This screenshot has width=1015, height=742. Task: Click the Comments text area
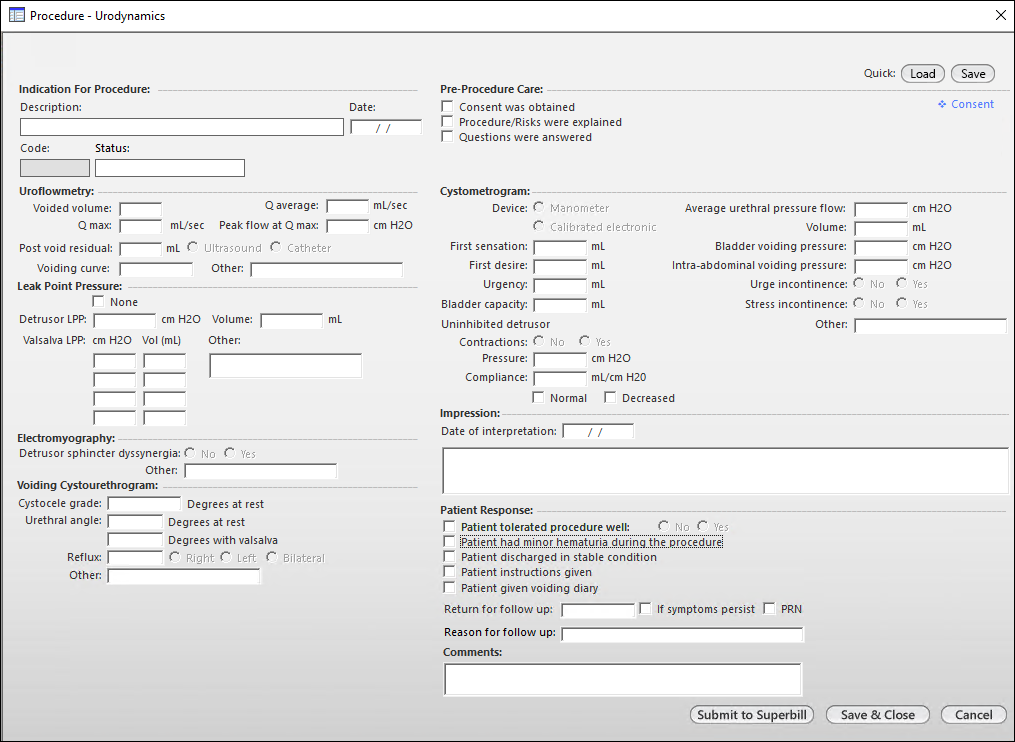pos(623,679)
